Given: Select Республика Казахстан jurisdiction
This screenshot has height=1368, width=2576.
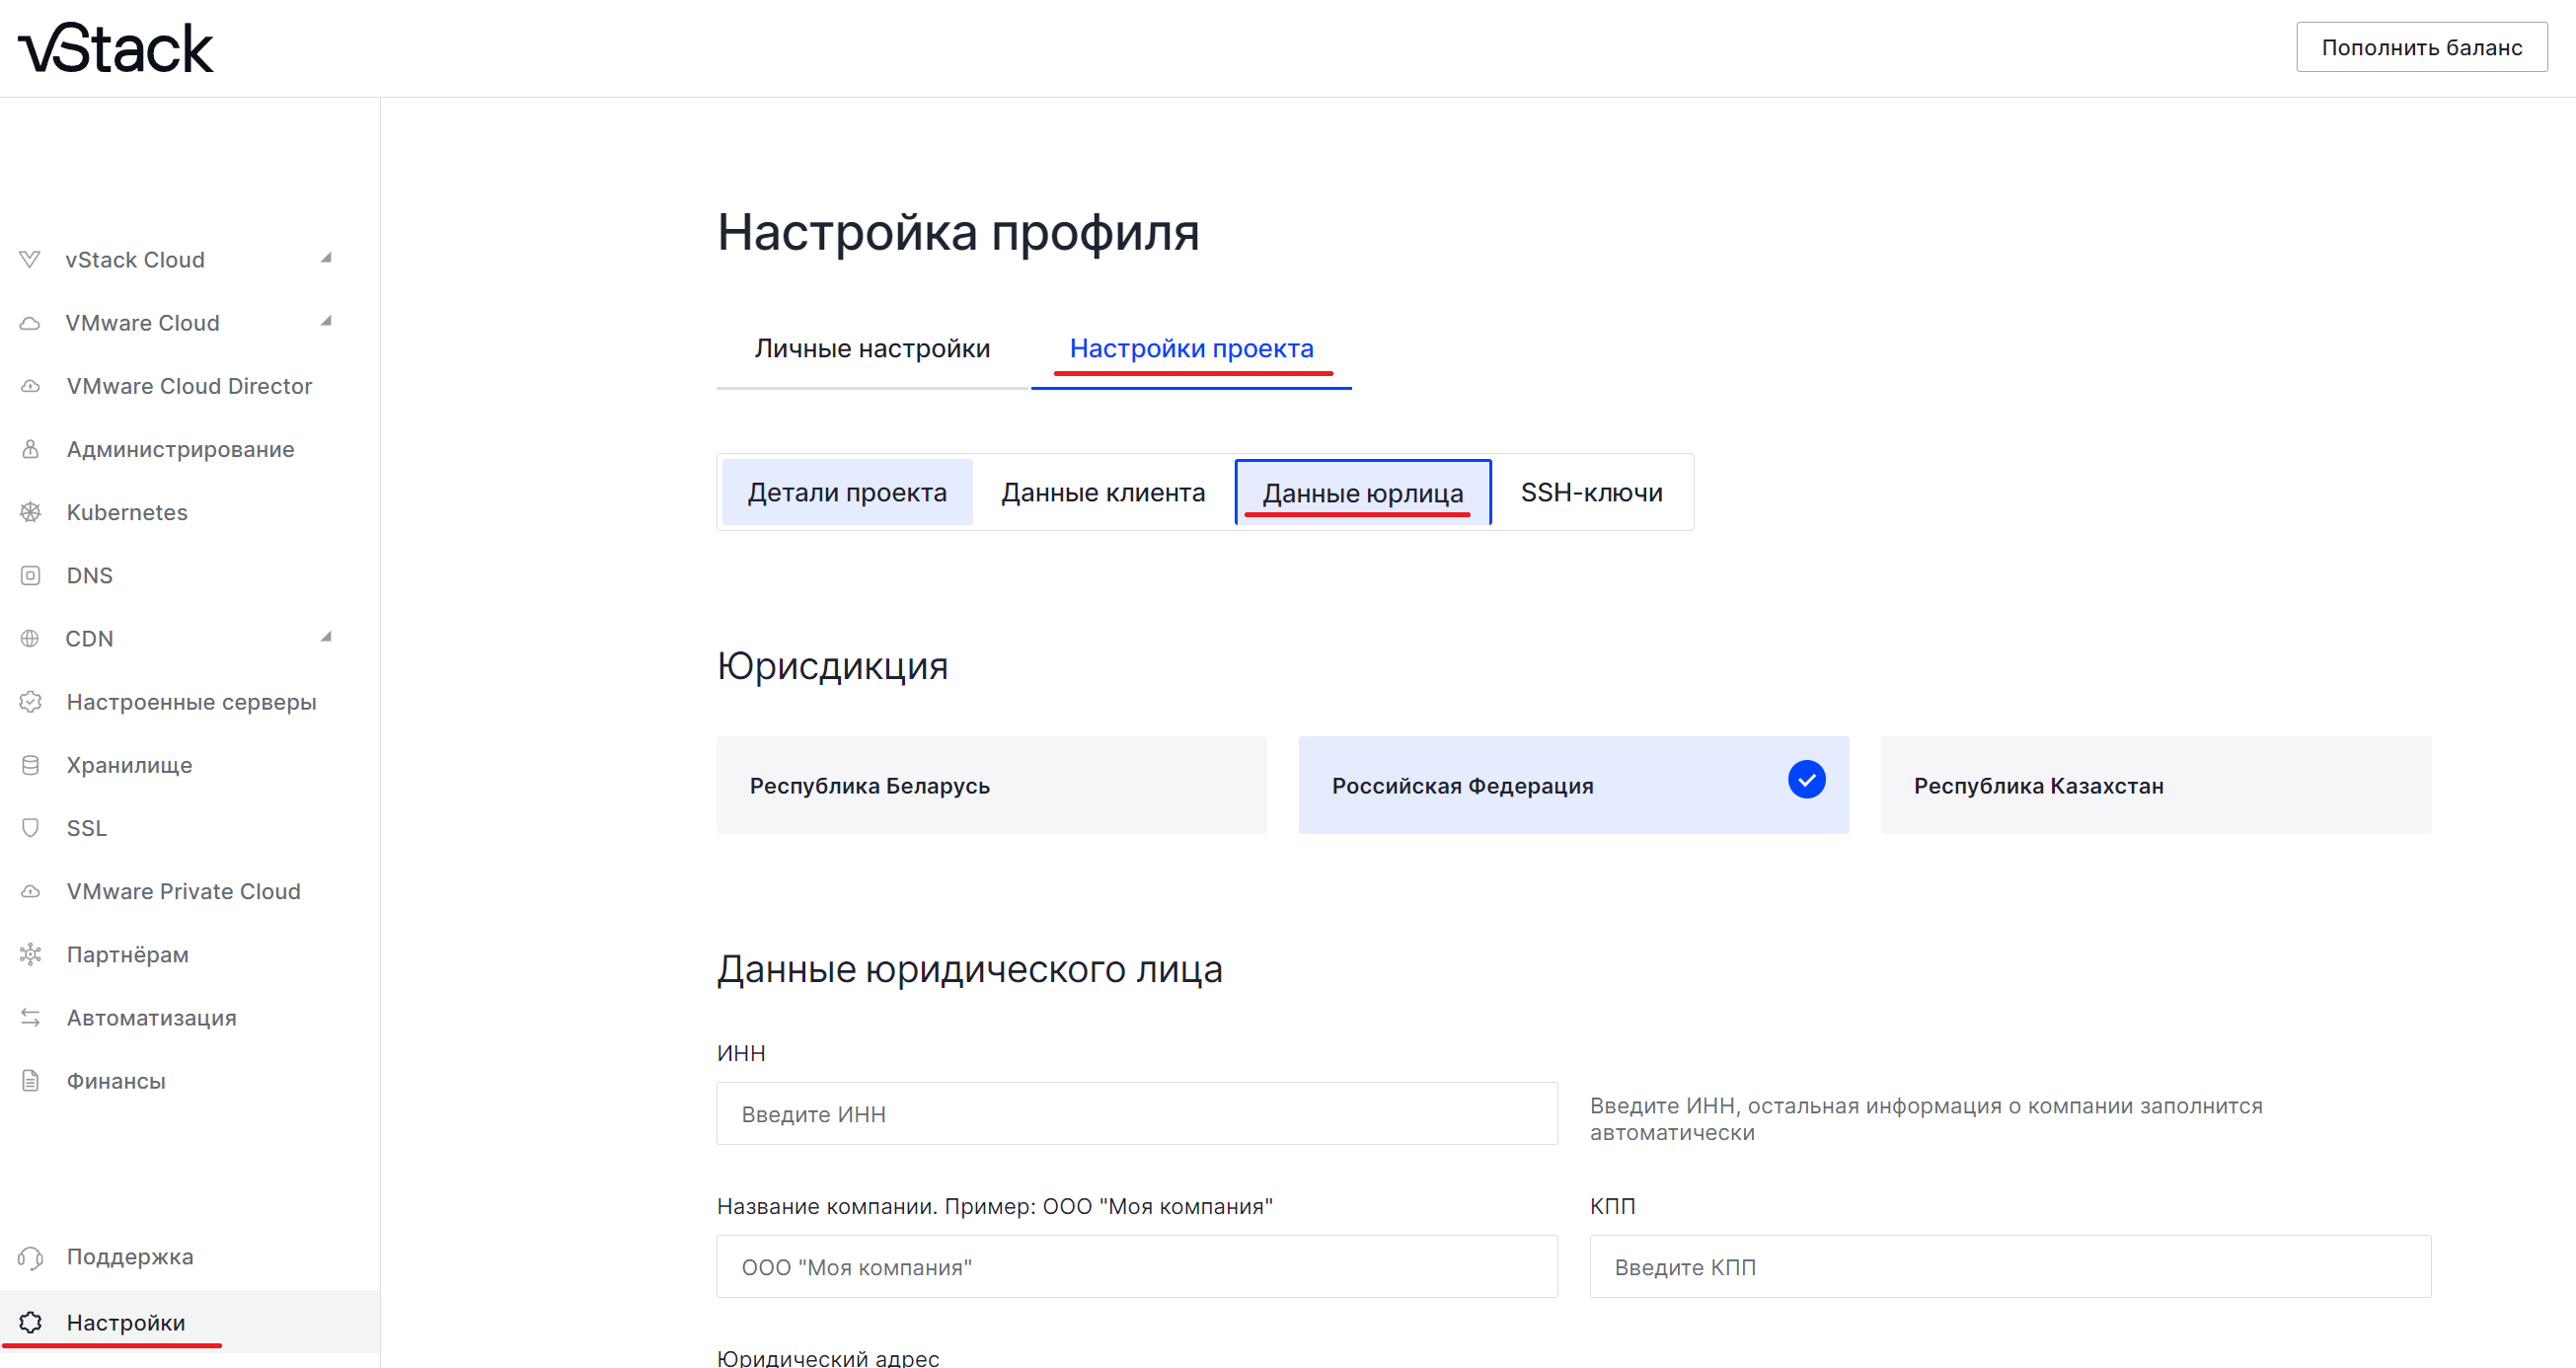Looking at the screenshot, I should click(x=2155, y=785).
